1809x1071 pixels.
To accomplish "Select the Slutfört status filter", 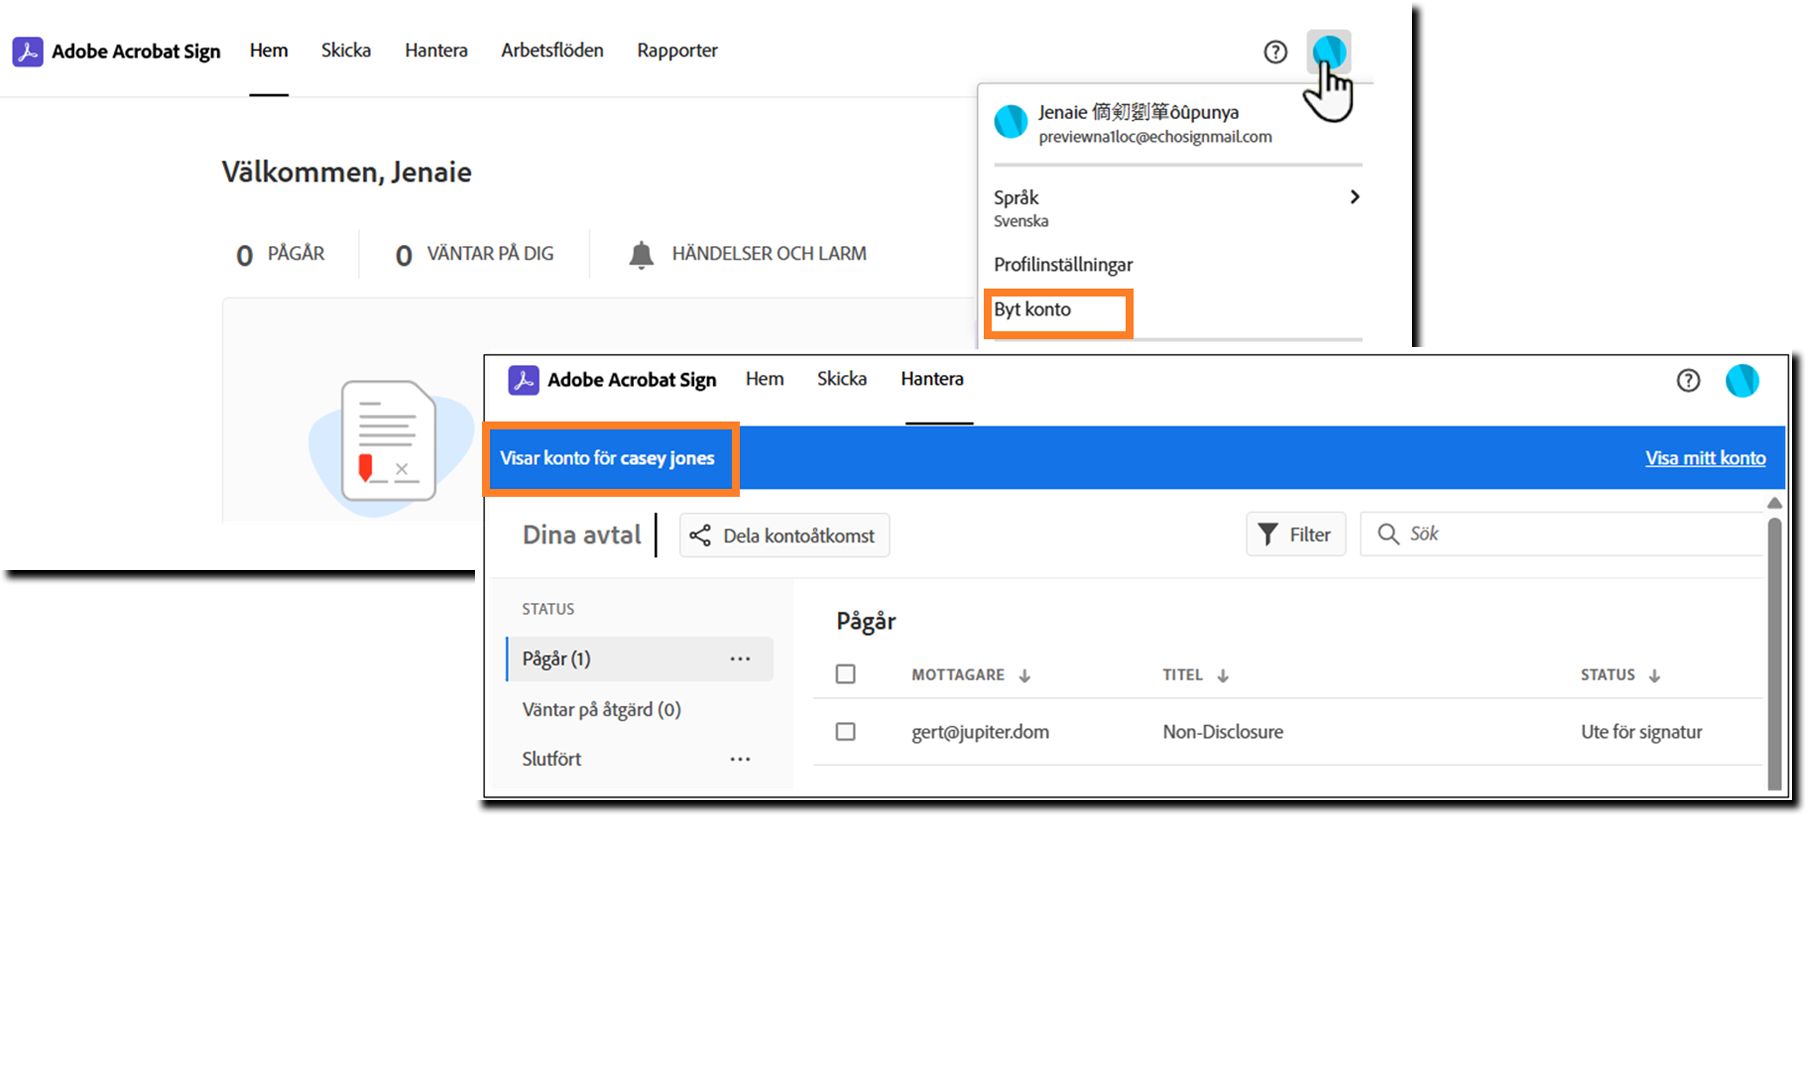I will coord(551,759).
